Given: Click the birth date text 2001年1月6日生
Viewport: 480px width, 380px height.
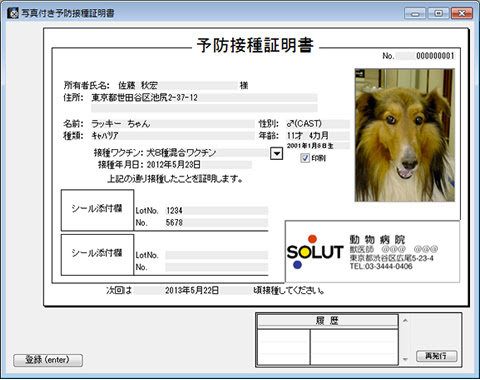Looking at the screenshot, I should (310, 146).
